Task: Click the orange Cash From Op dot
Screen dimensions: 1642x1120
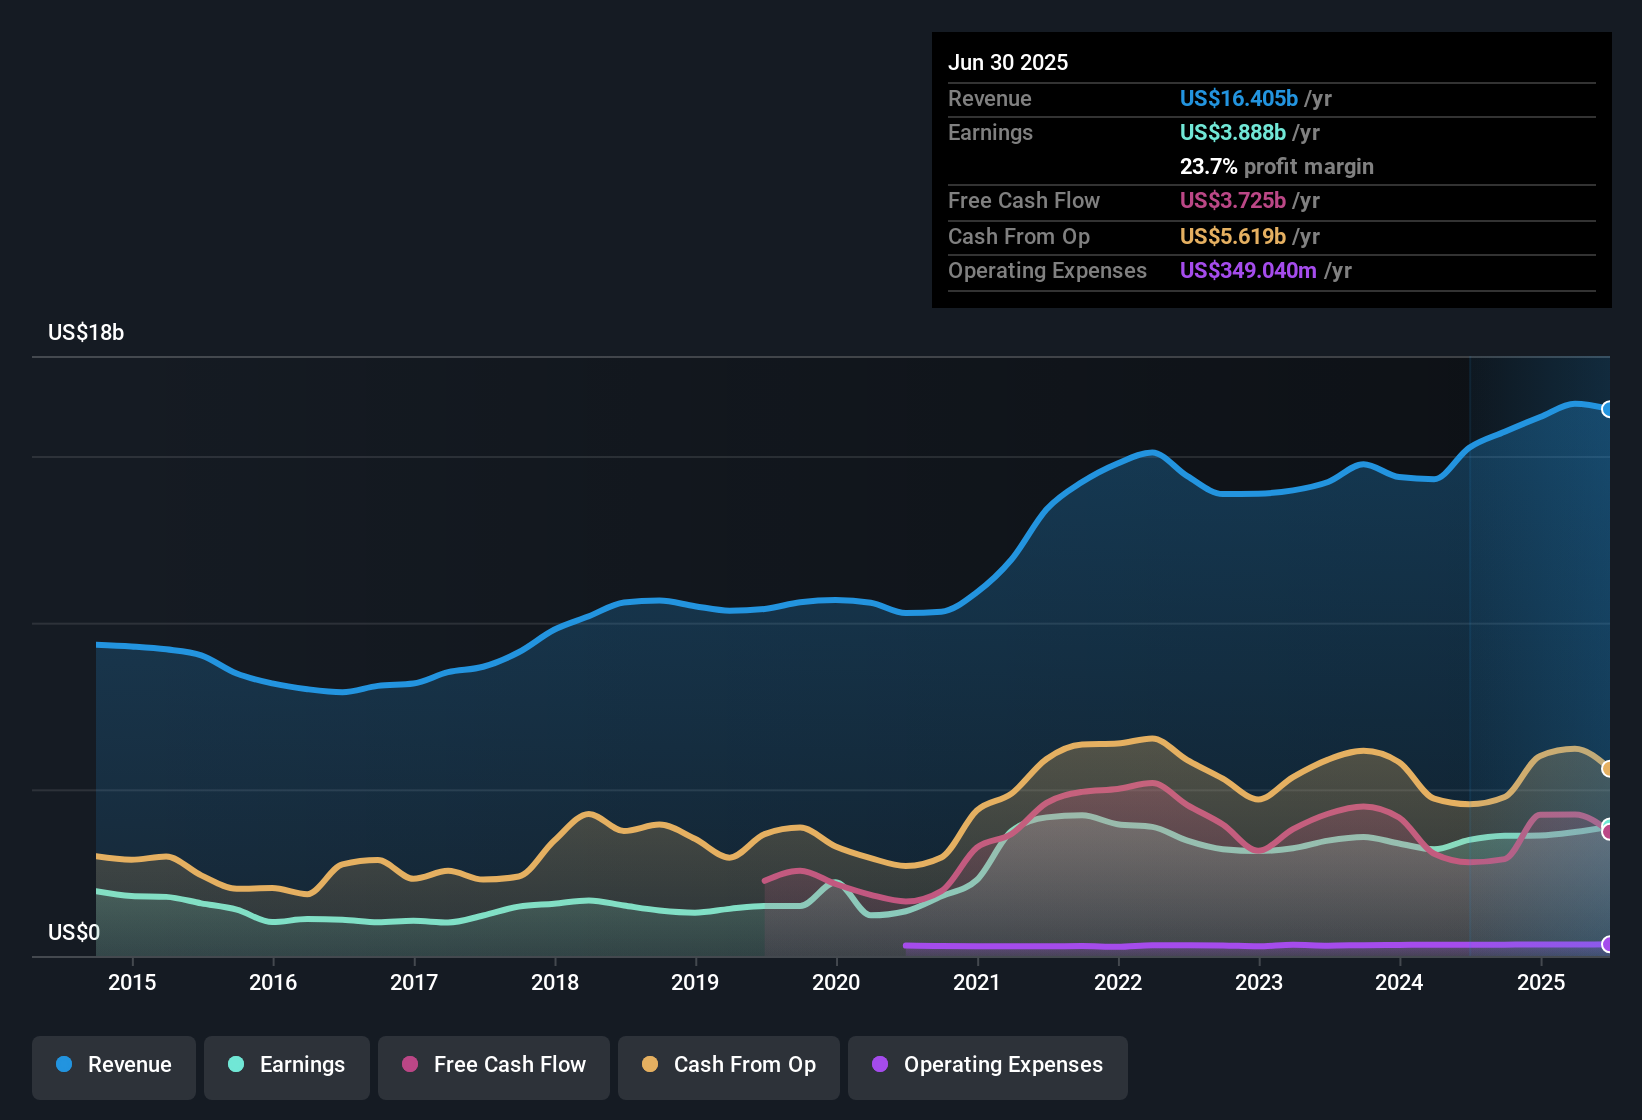Action: click(x=650, y=1064)
